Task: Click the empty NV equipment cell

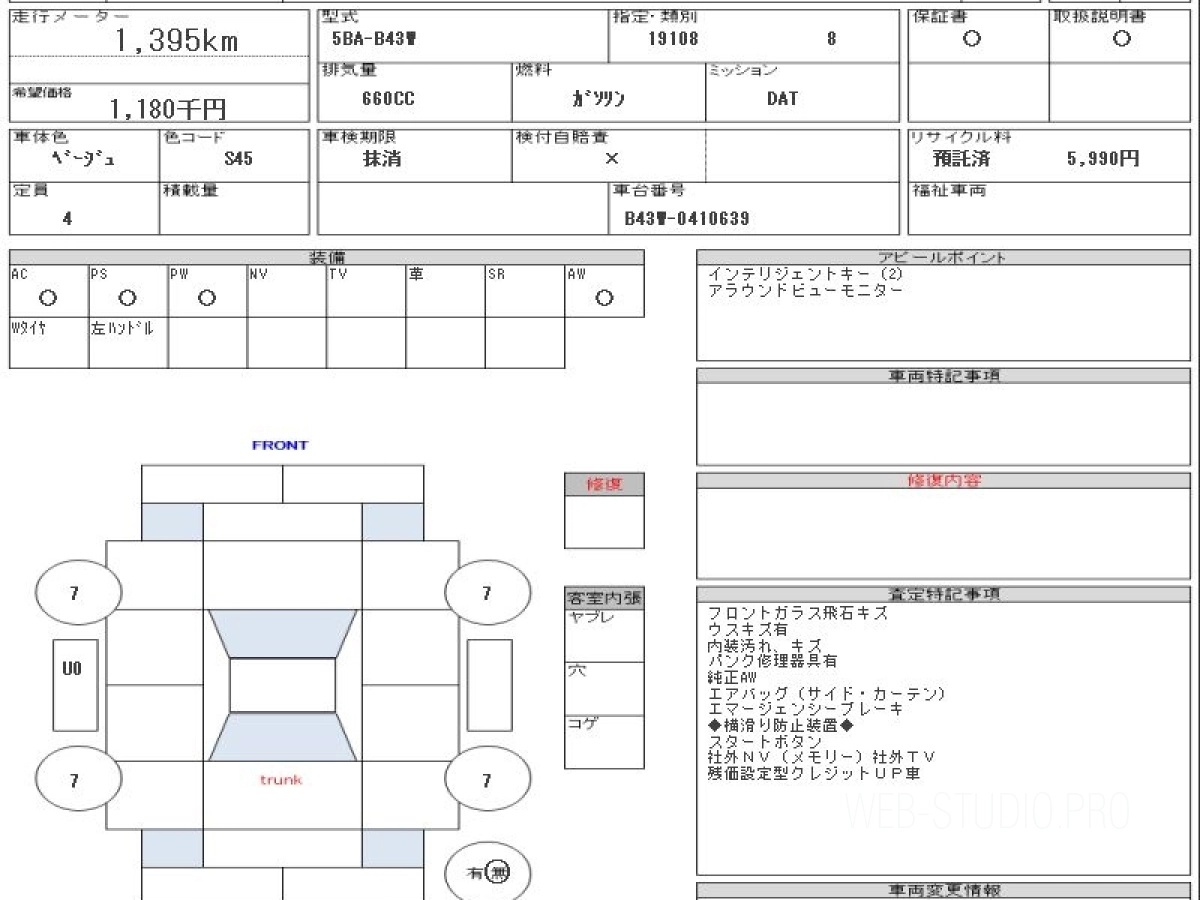Action: pyautogui.click(x=287, y=291)
